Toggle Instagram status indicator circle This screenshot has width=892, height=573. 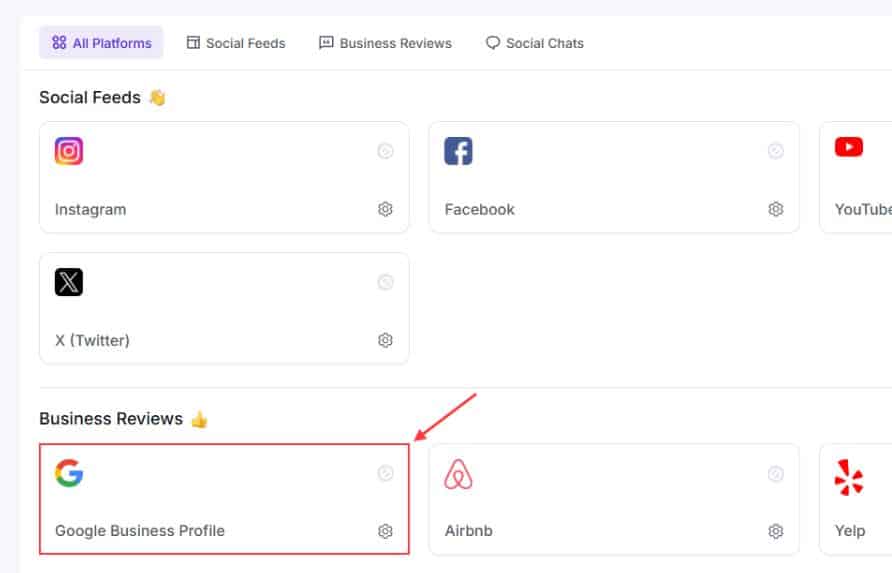point(385,151)
